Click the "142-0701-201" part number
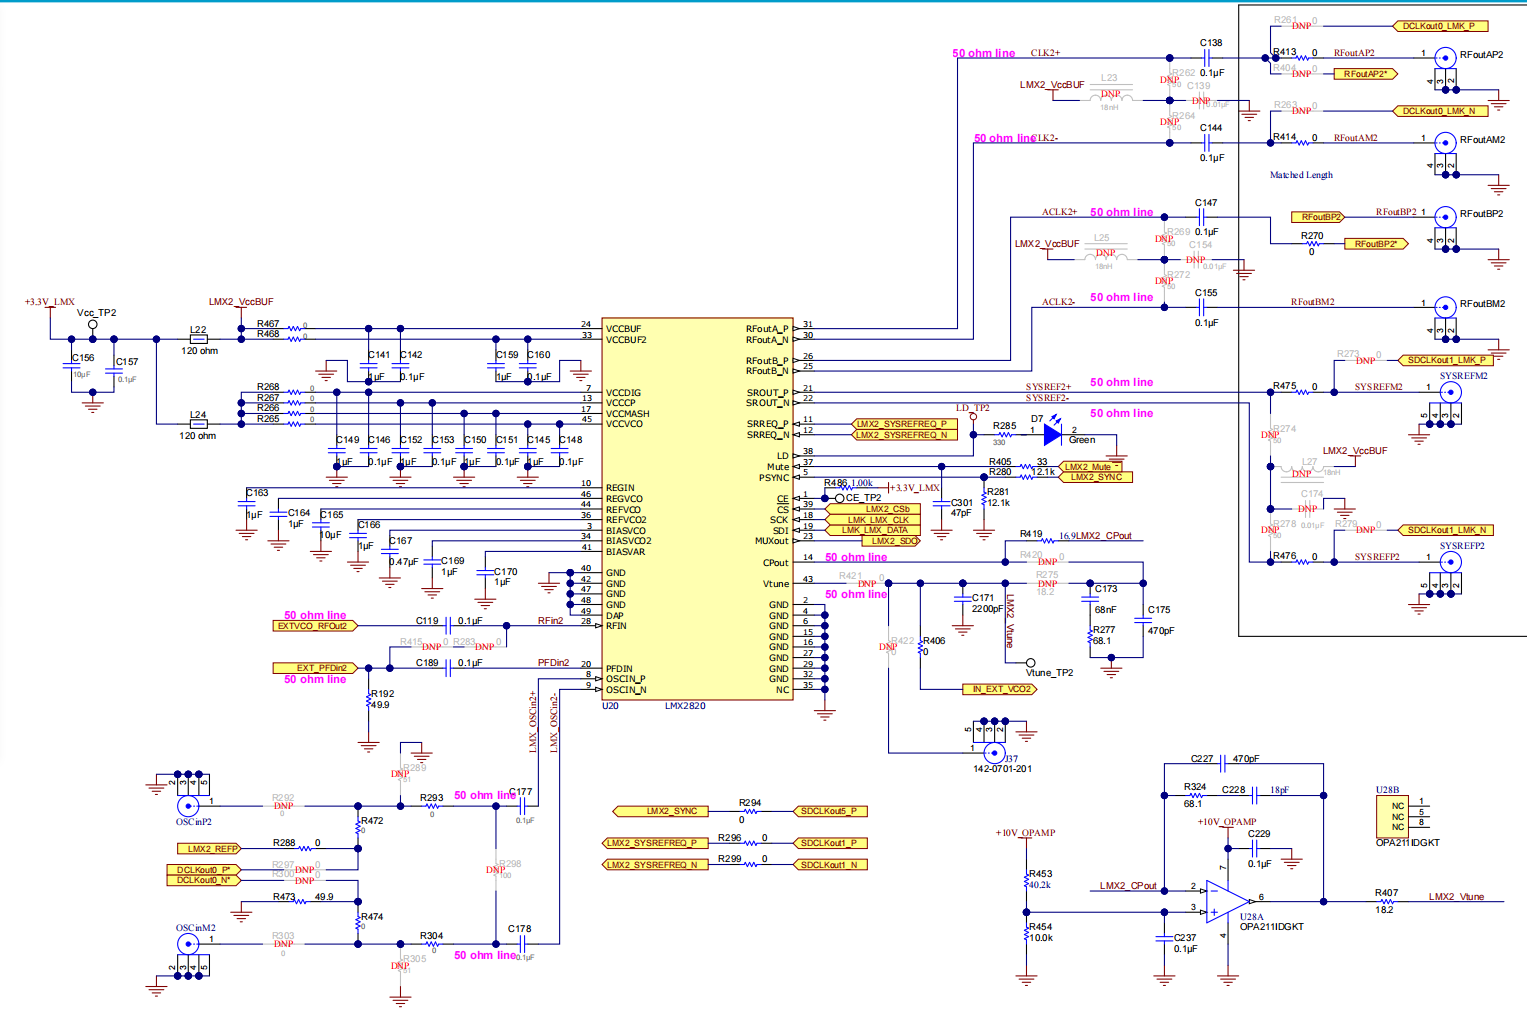The height and width of the screenshot is (1027, 1527). 1003,769
